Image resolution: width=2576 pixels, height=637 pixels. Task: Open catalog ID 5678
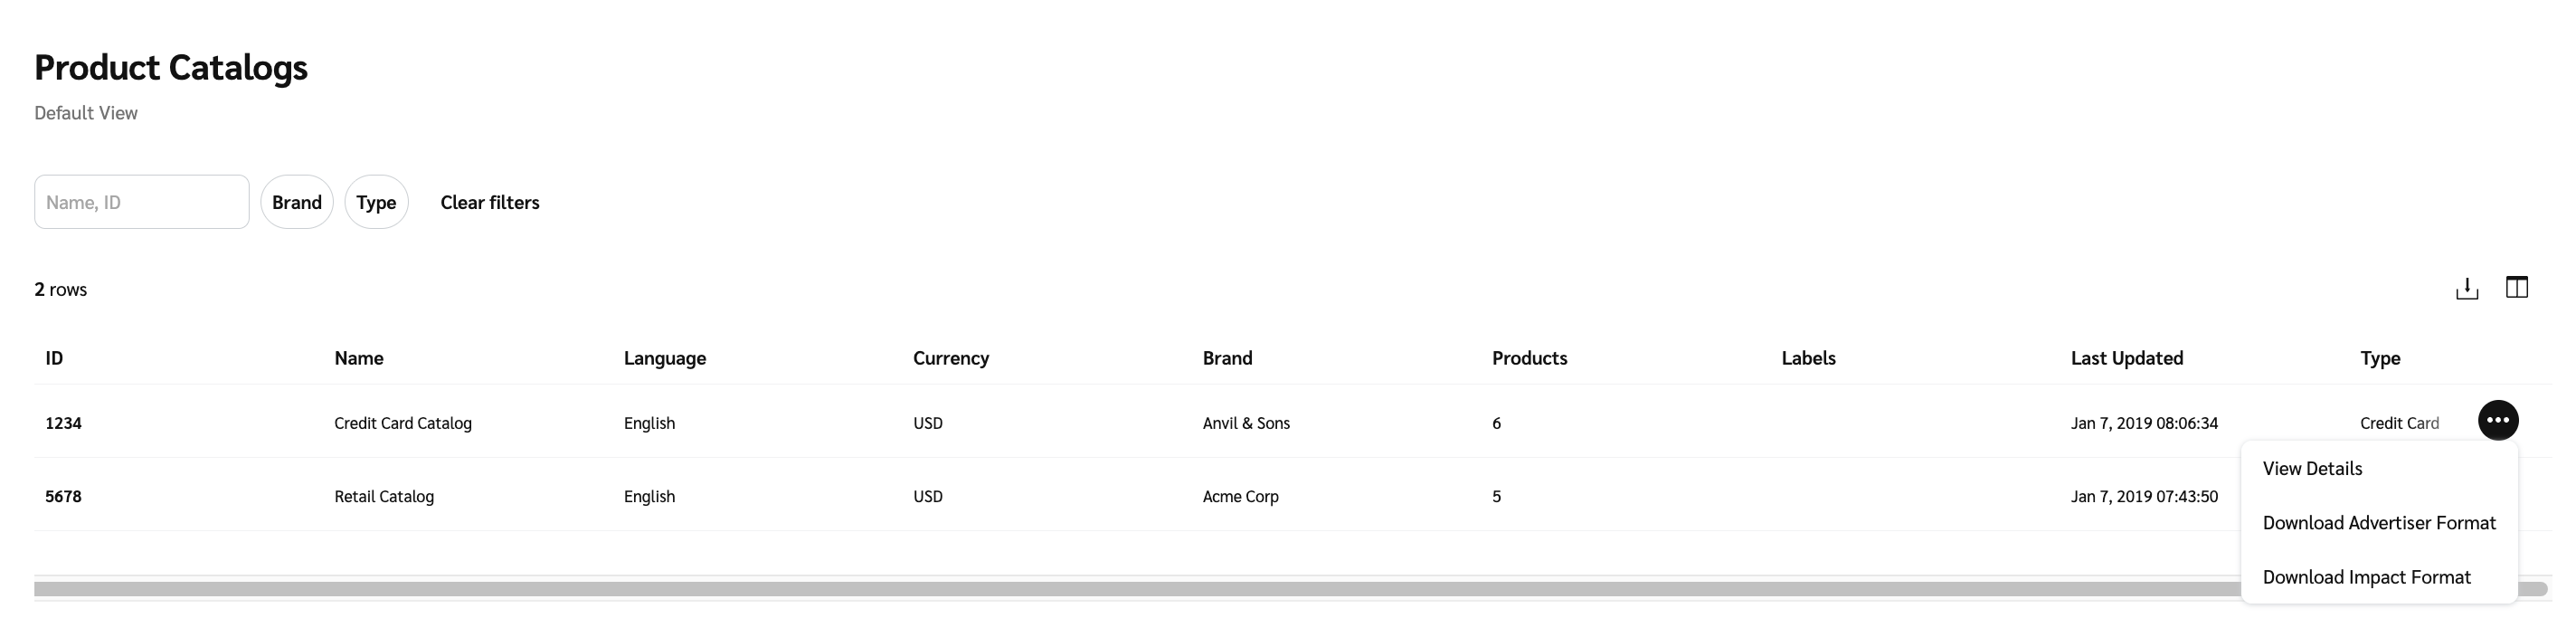63,496
